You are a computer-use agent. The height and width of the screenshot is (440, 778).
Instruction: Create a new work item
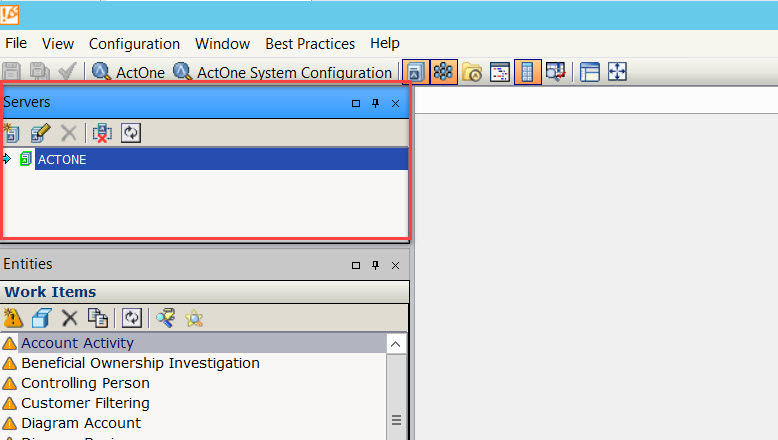pos(13,318)
